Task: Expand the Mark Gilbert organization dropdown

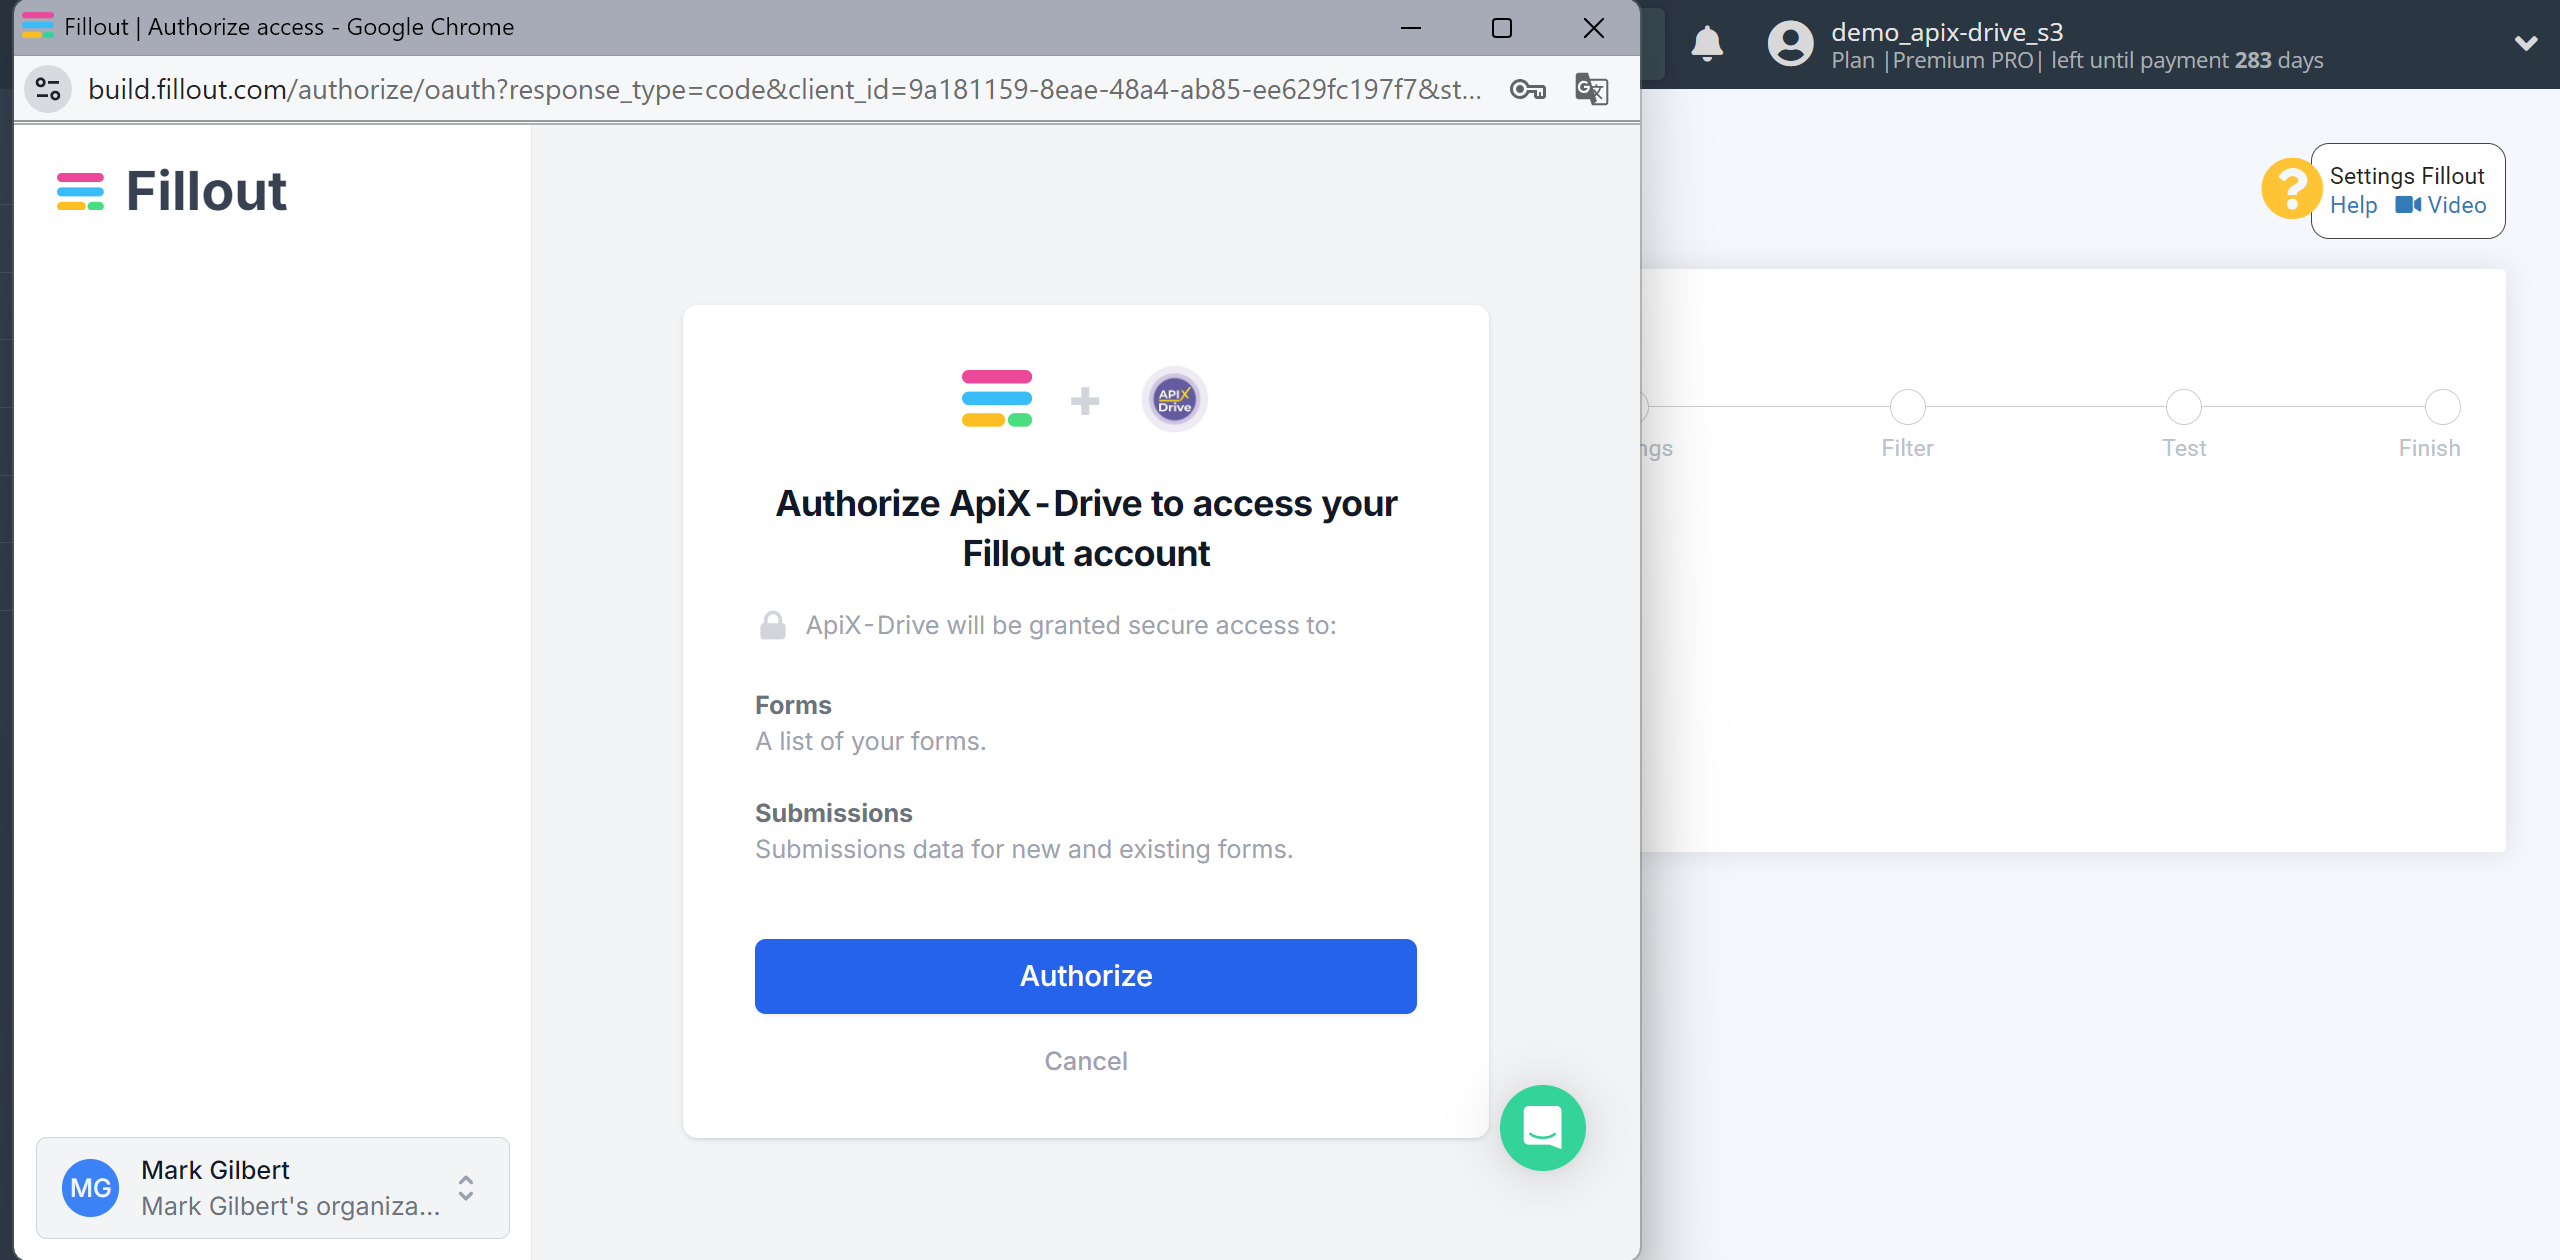Action: point(469,1187)
